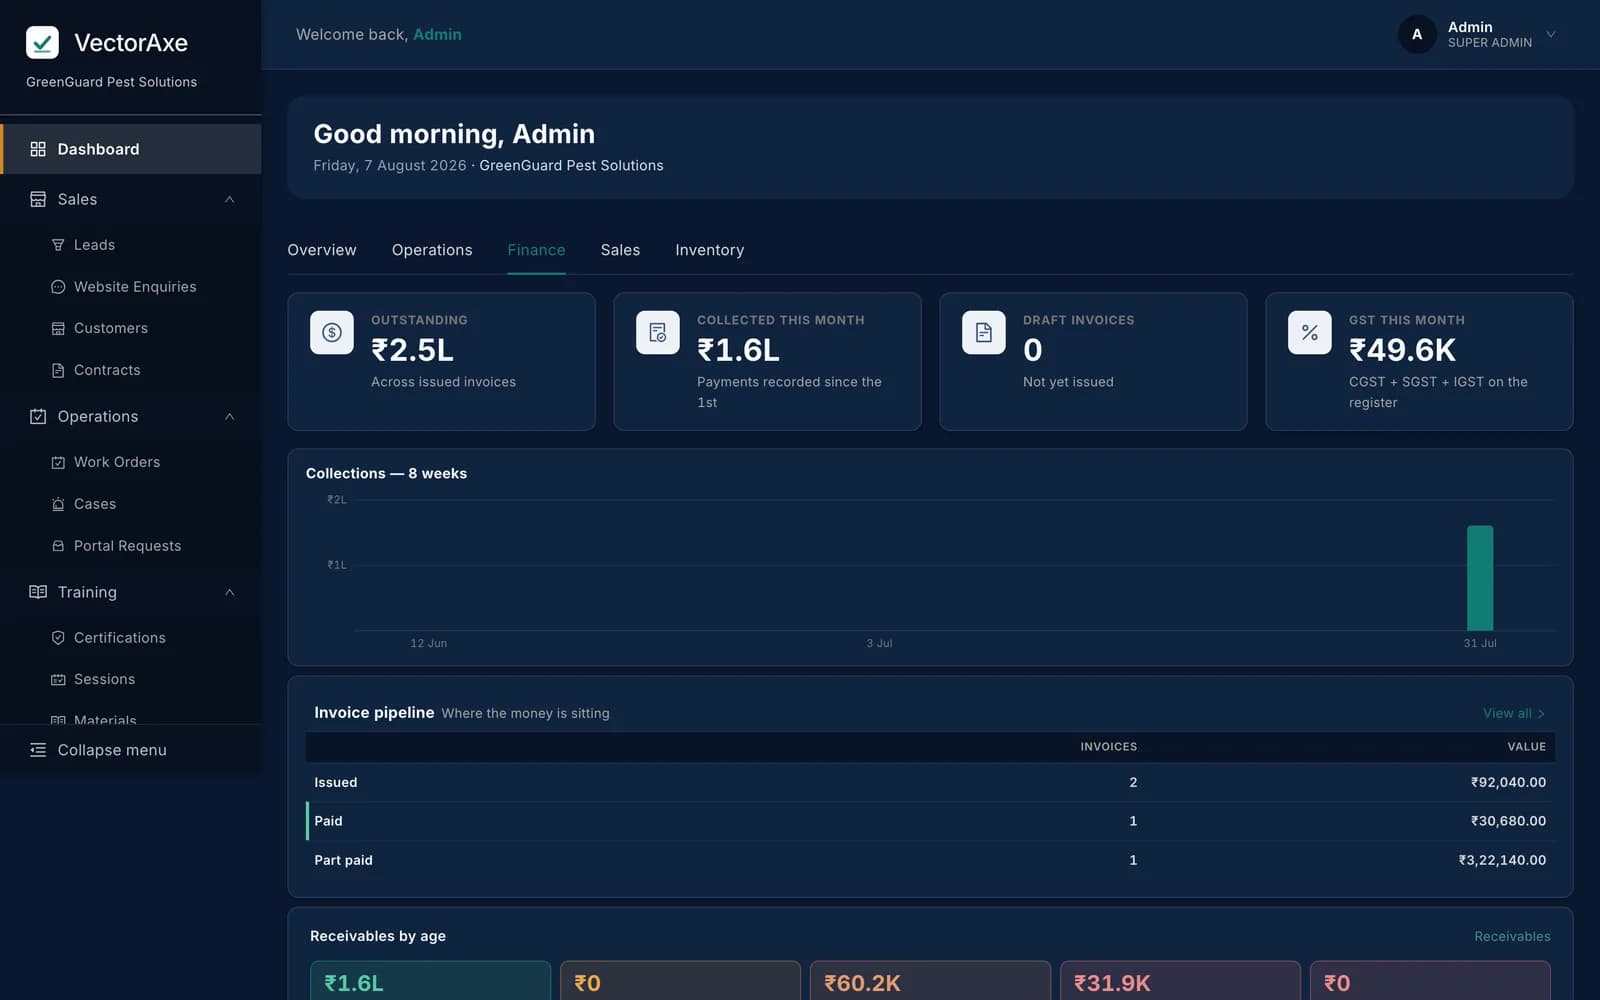Click the Collapse menu button

click(x=131, y=750)
